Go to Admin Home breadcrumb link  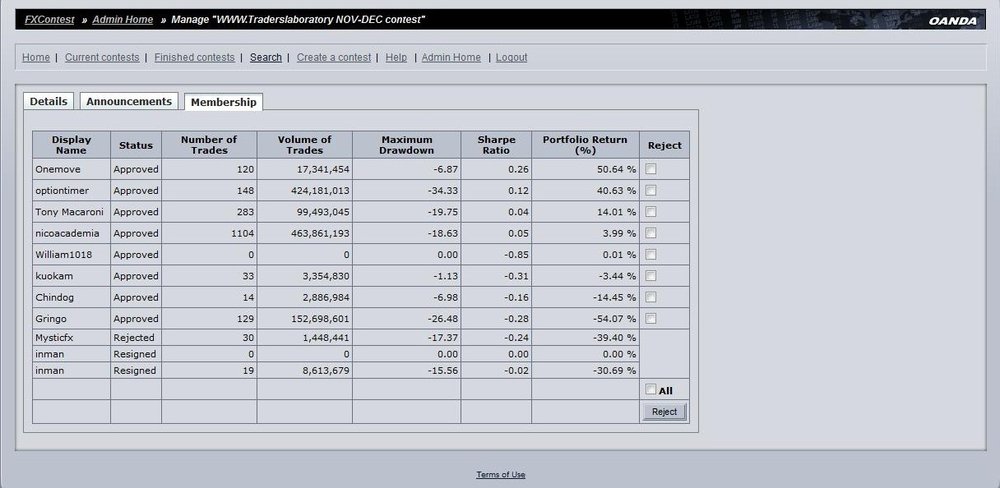click(x=122, y=20)
